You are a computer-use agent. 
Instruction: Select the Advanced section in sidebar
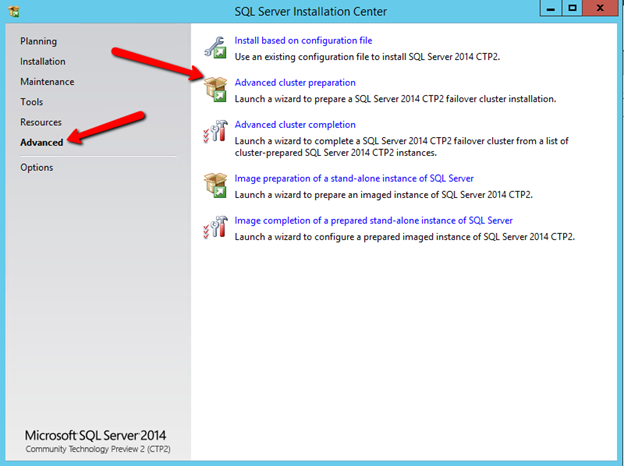tap(41, 142)
